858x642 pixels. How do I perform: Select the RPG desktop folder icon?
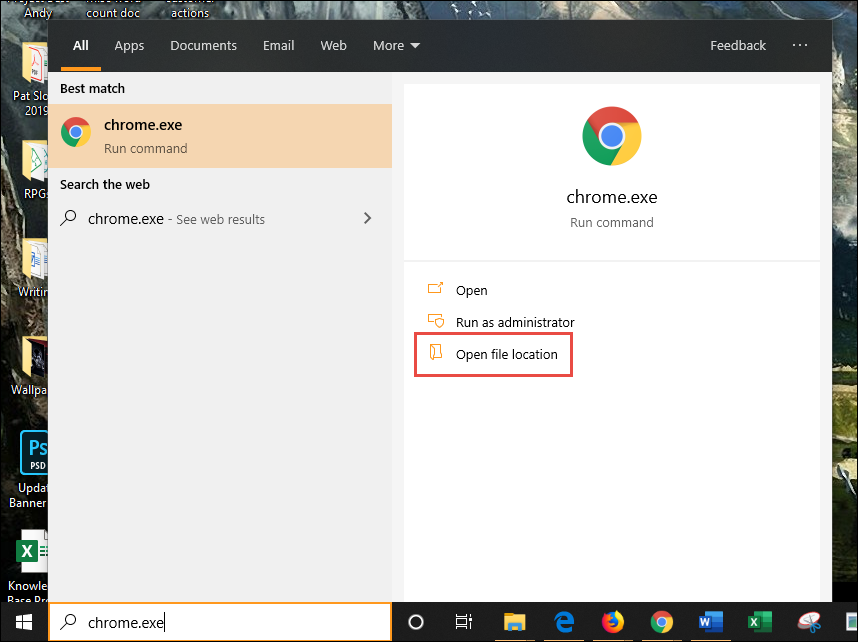(x=35, y=170)
